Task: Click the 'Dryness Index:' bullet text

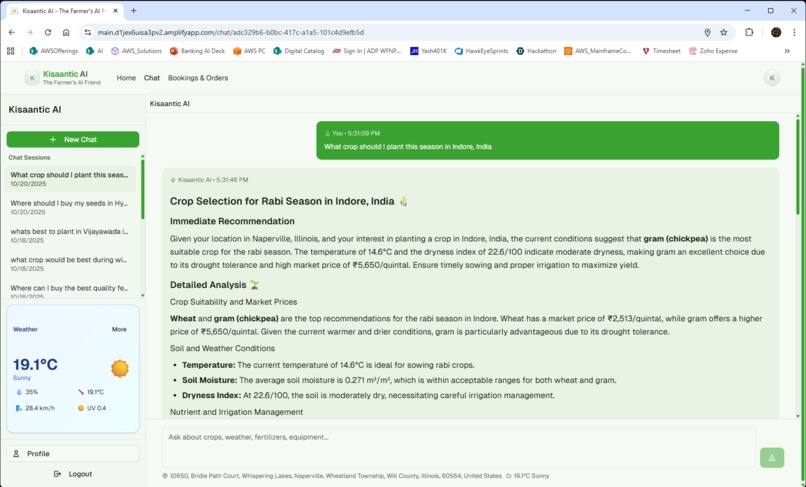Action: point(211,395)
